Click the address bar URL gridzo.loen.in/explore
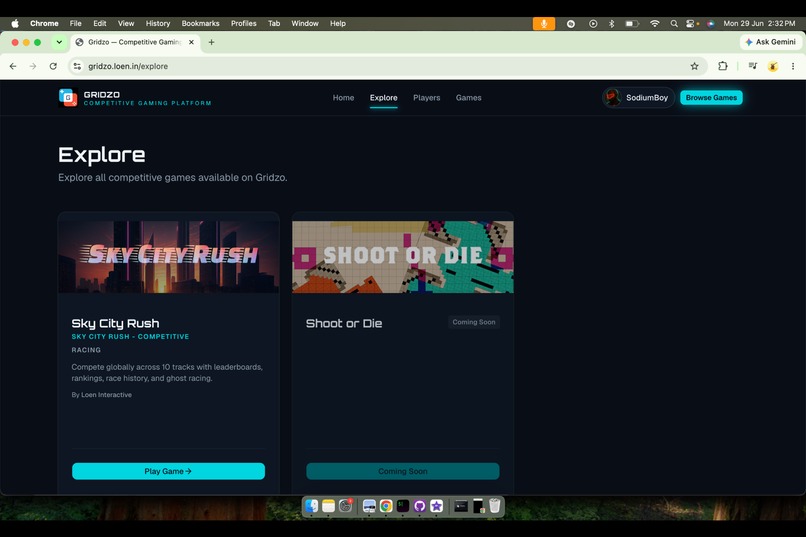Viewport: 806px width, 537px height. [128, 66]
